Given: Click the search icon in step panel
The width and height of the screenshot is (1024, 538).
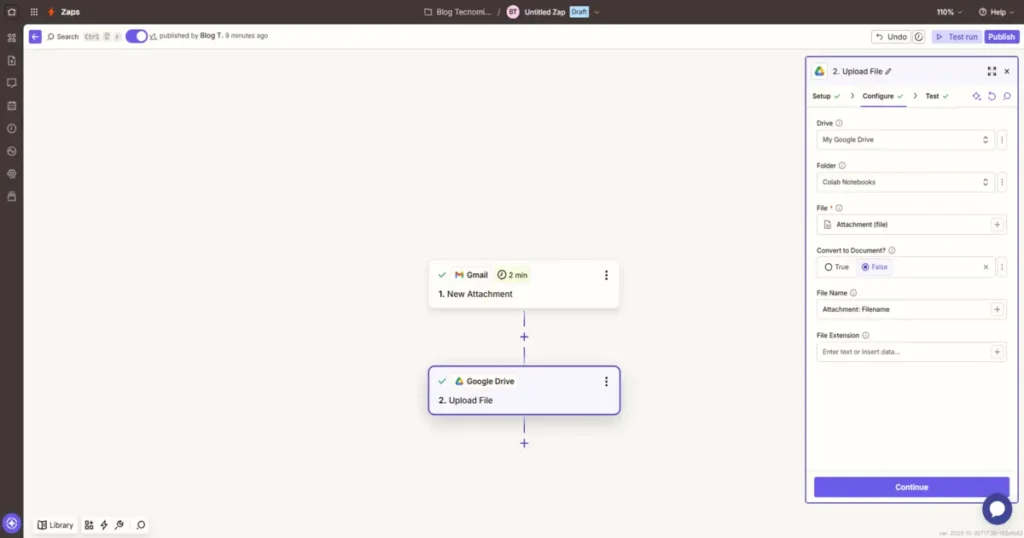Looking at the screenshot, I should coord(1007,96).
